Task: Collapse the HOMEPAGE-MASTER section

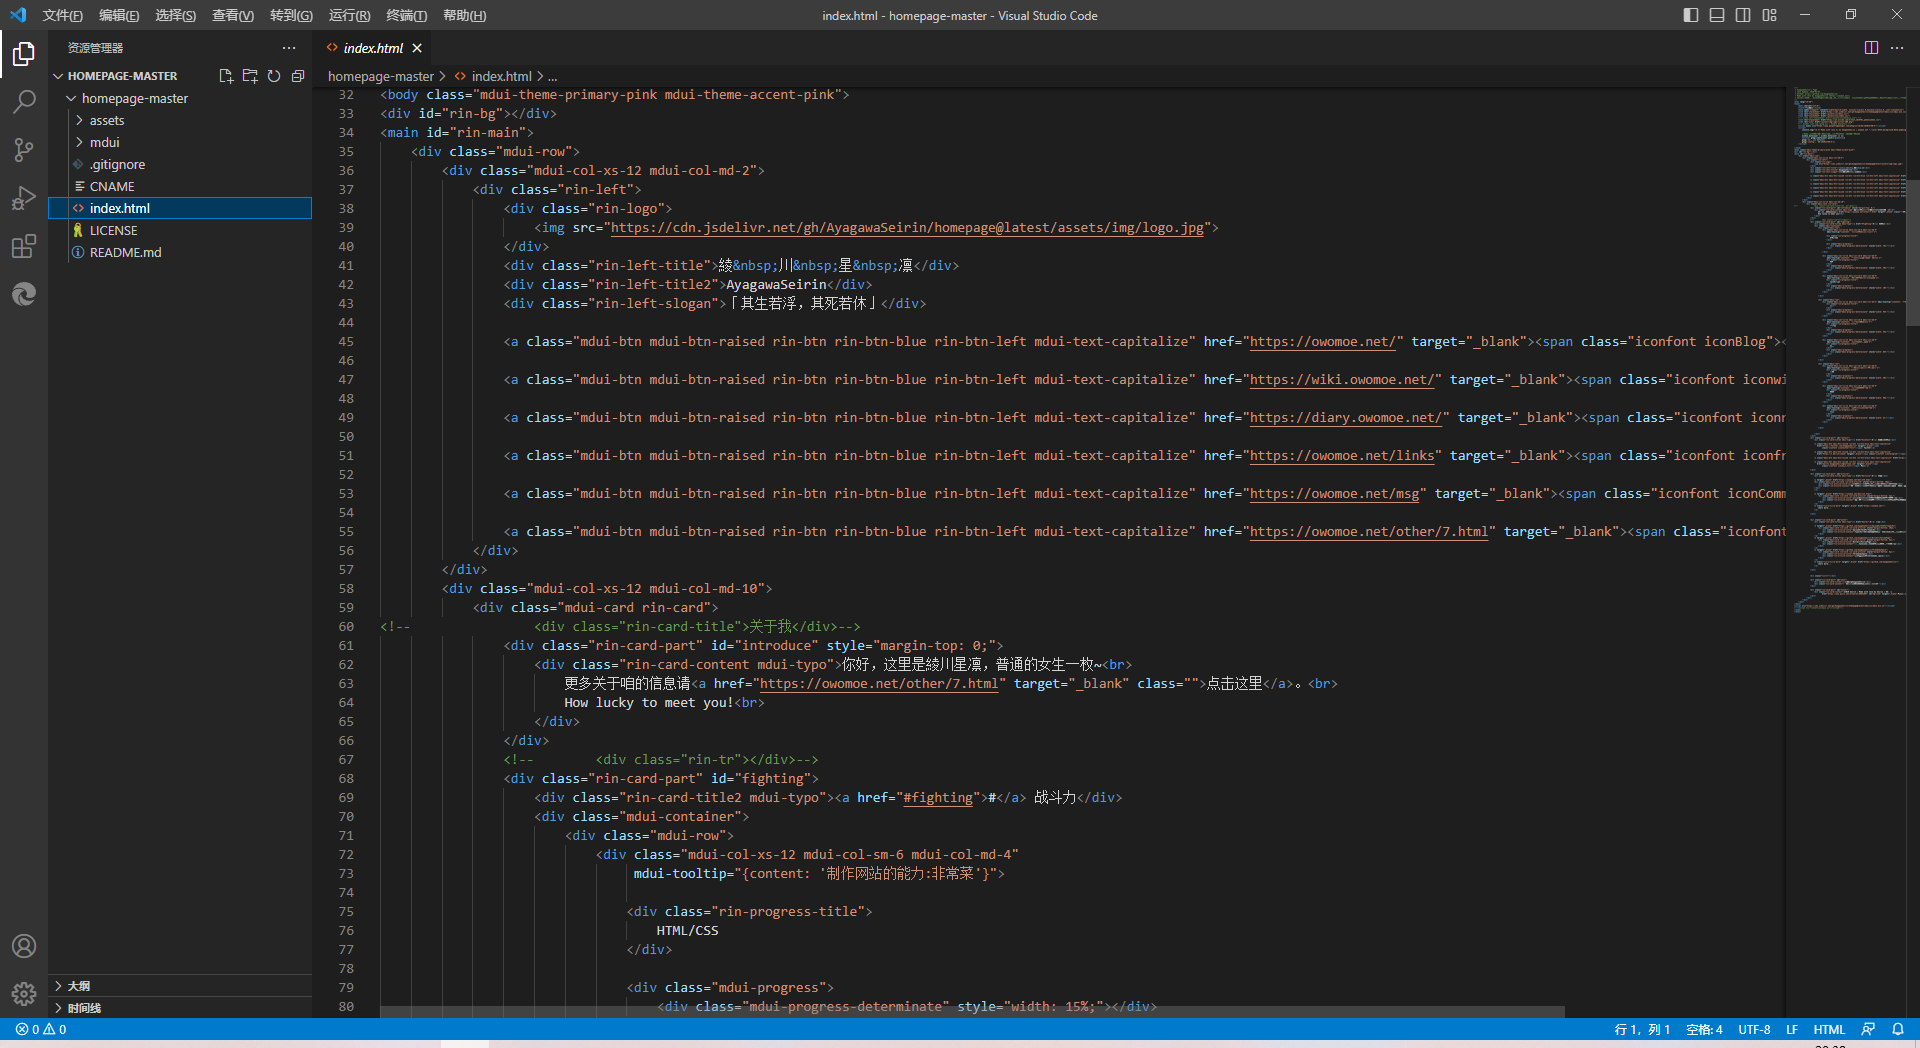Action: pos(122,76)
